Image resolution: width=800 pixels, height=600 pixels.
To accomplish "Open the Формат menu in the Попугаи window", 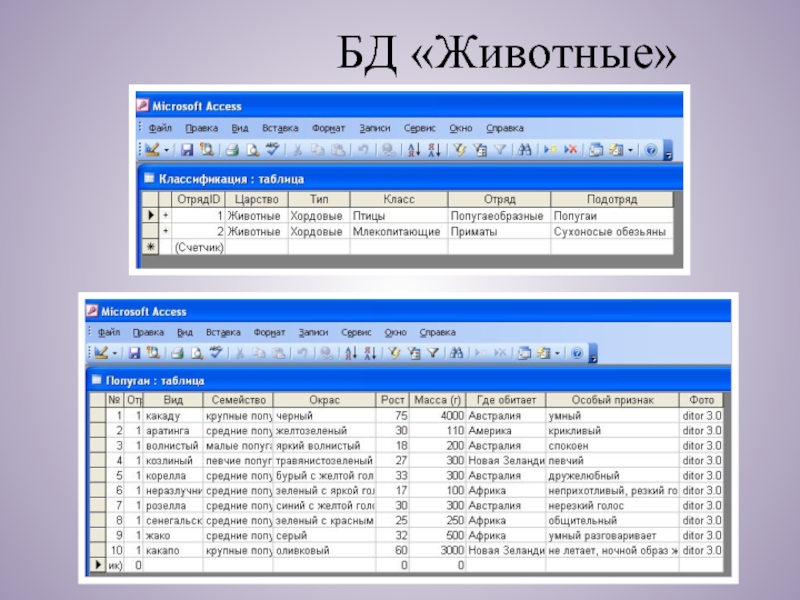I will click(269, 332).
